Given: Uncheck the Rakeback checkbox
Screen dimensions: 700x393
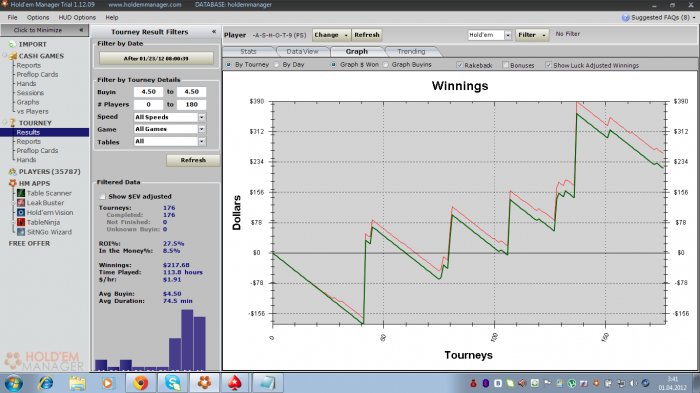Looking at the screenshot, I should click(x=460, y=65).
